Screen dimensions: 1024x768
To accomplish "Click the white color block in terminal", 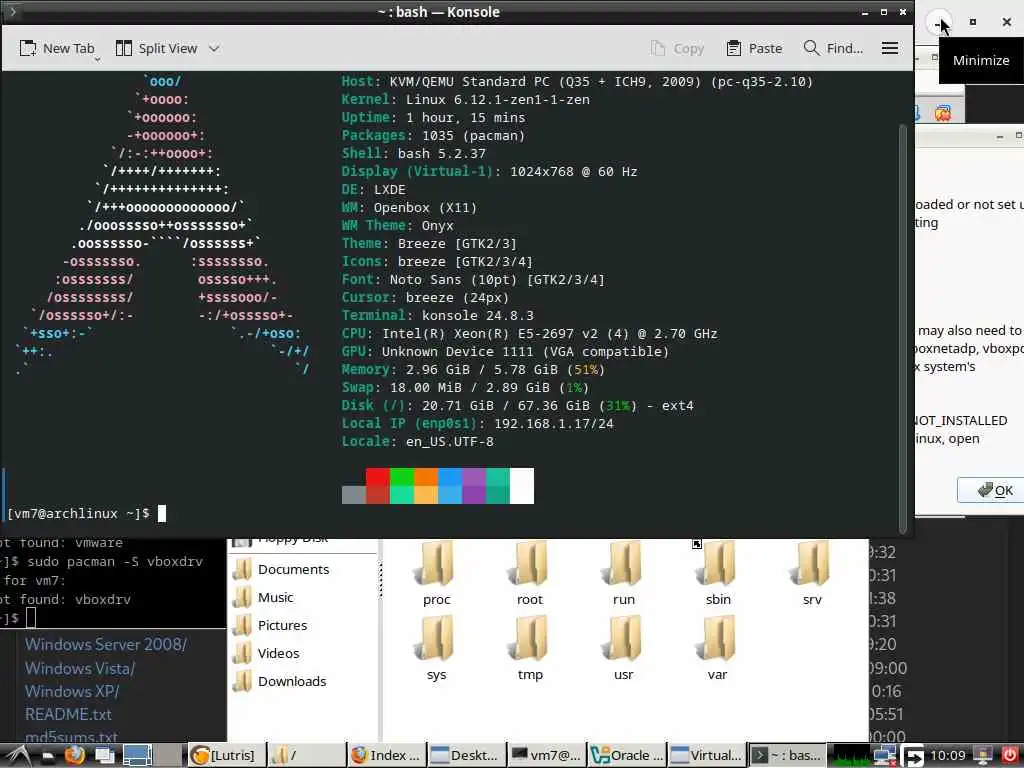I will coord(522,486).
